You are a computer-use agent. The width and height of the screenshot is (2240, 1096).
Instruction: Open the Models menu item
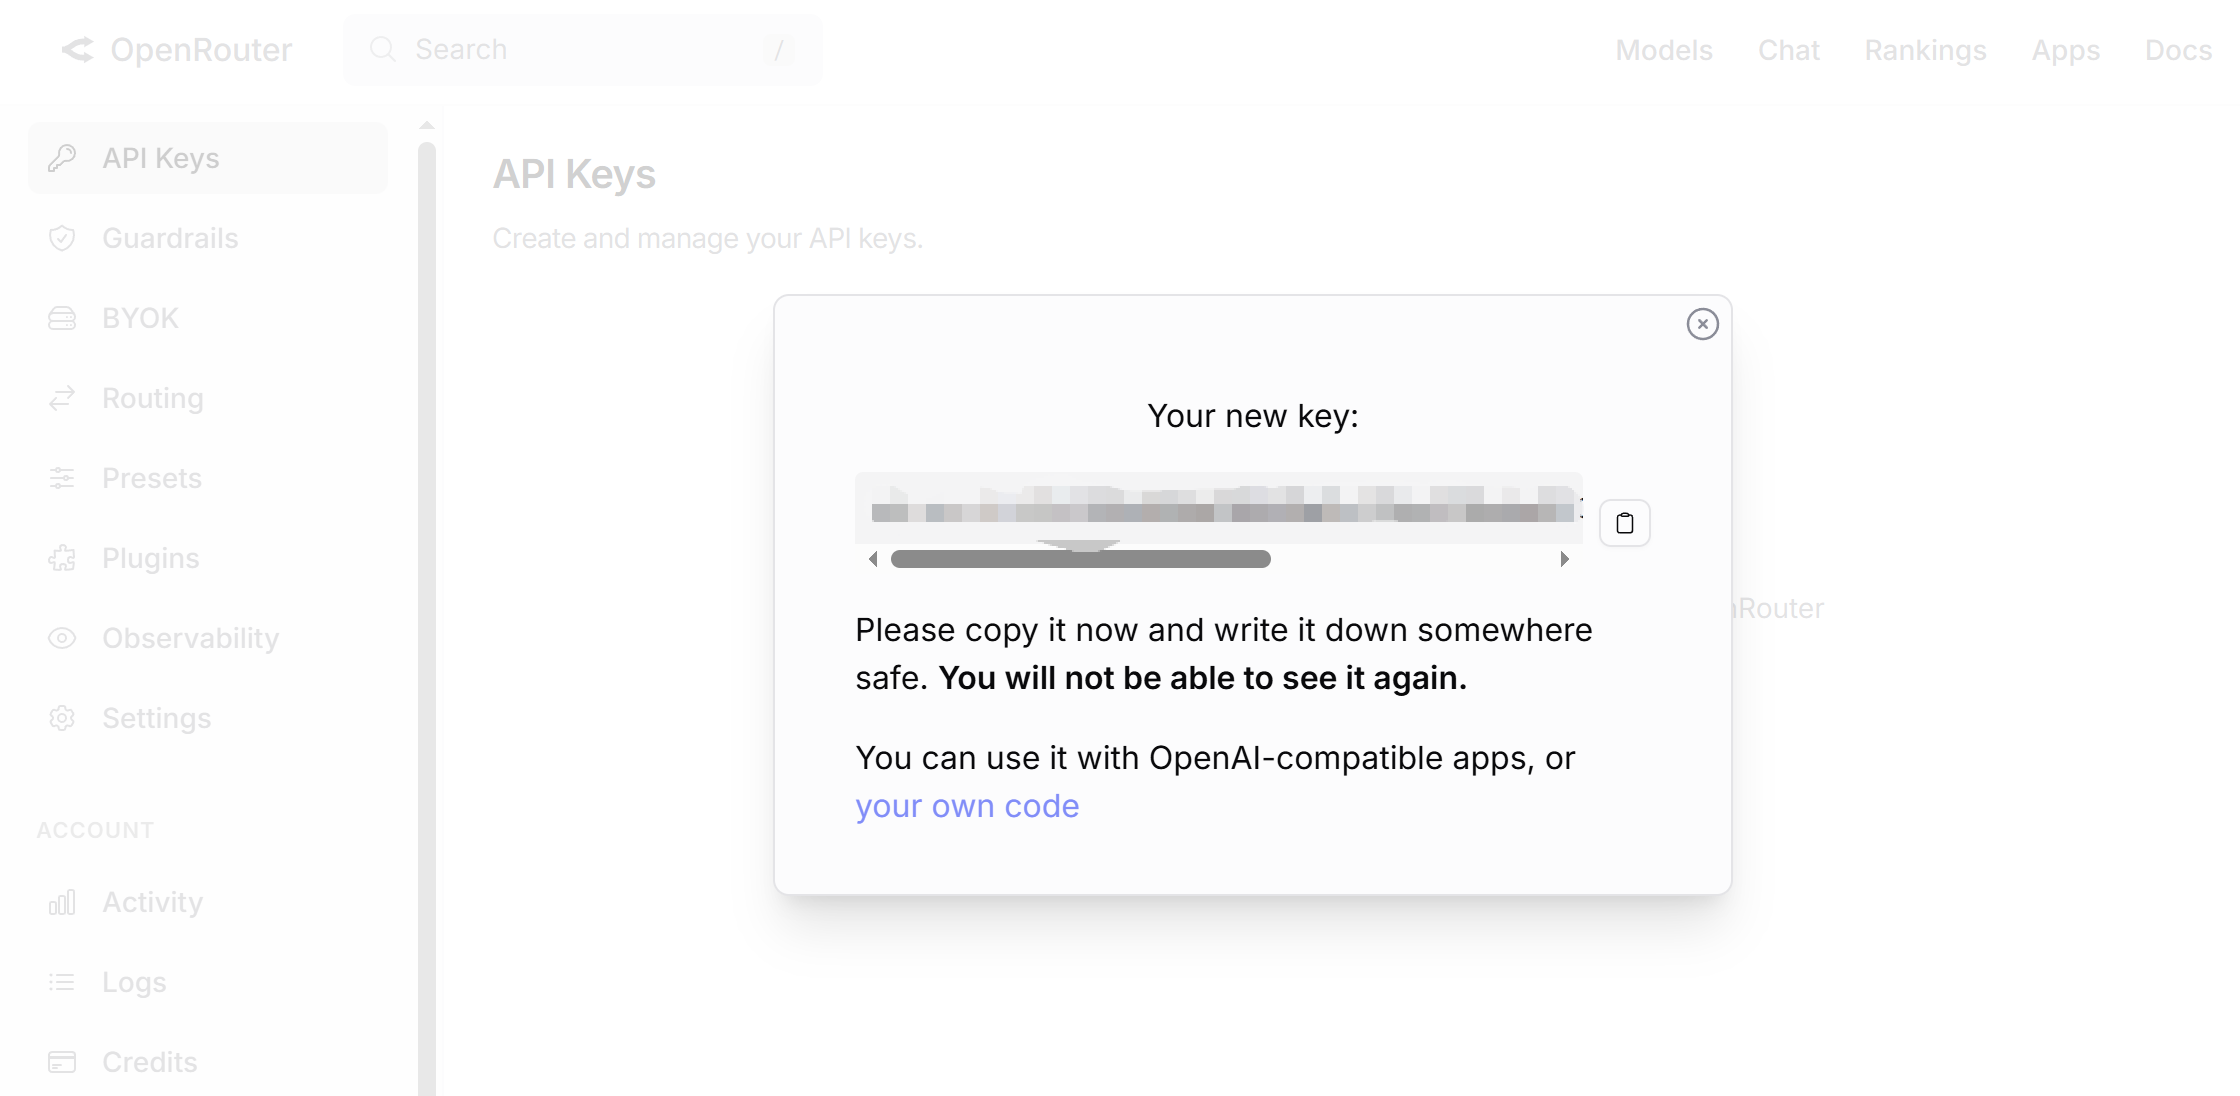click(x=1664, y=50)
